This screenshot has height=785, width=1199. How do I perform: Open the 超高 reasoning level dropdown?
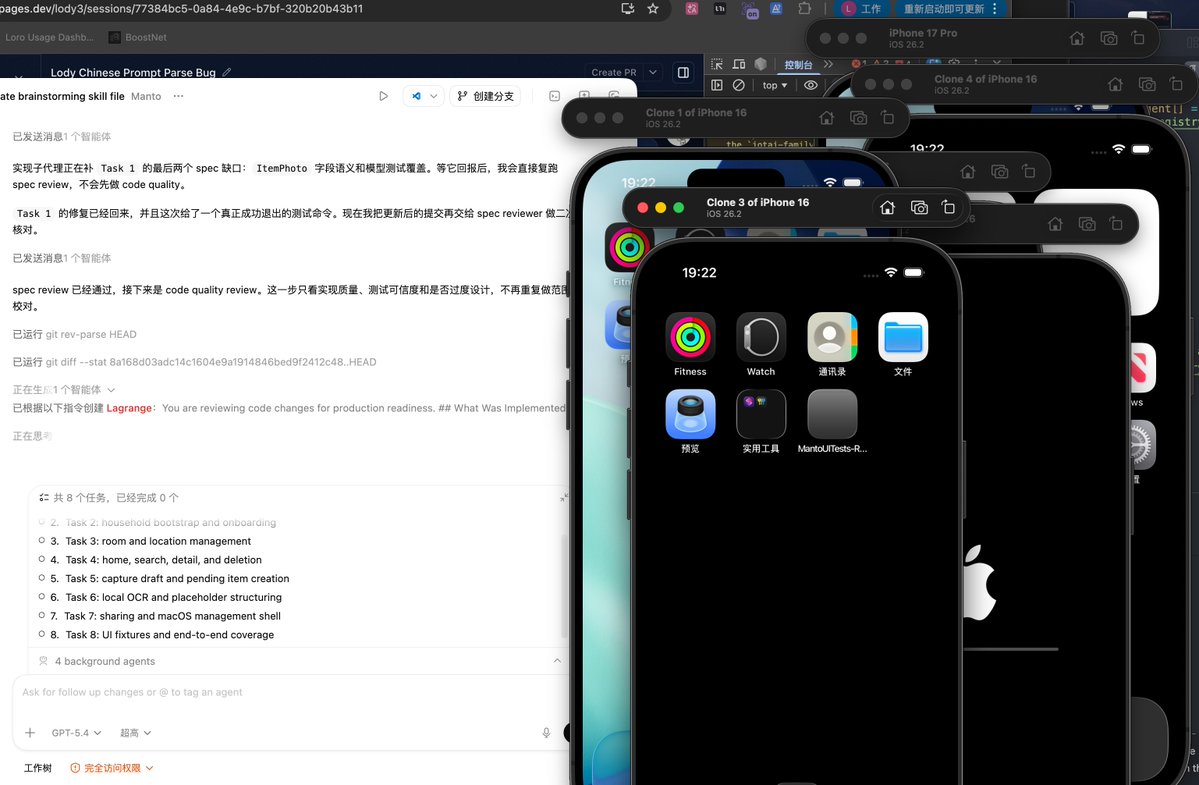135,732
